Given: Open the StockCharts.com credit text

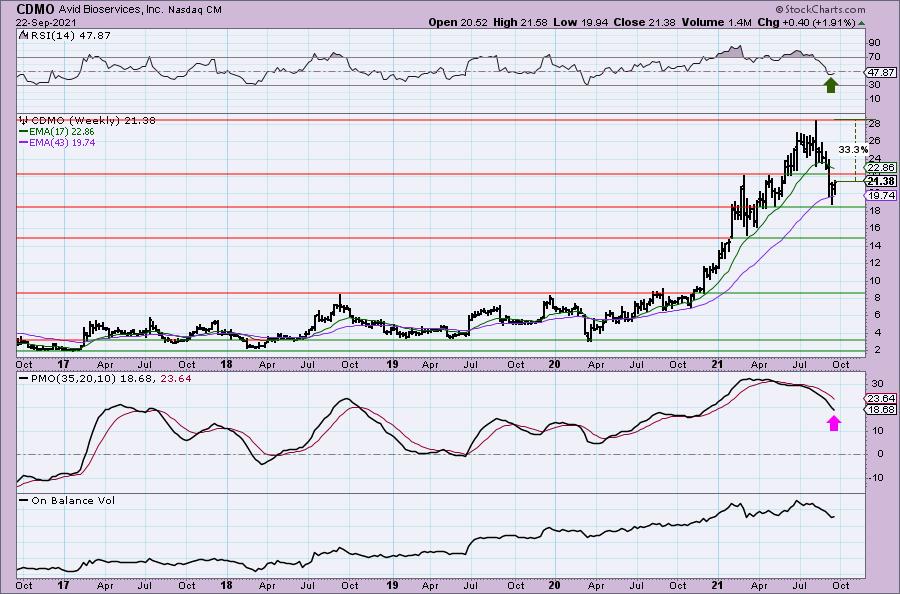Looking at the screenshot, I should (820, 9).
